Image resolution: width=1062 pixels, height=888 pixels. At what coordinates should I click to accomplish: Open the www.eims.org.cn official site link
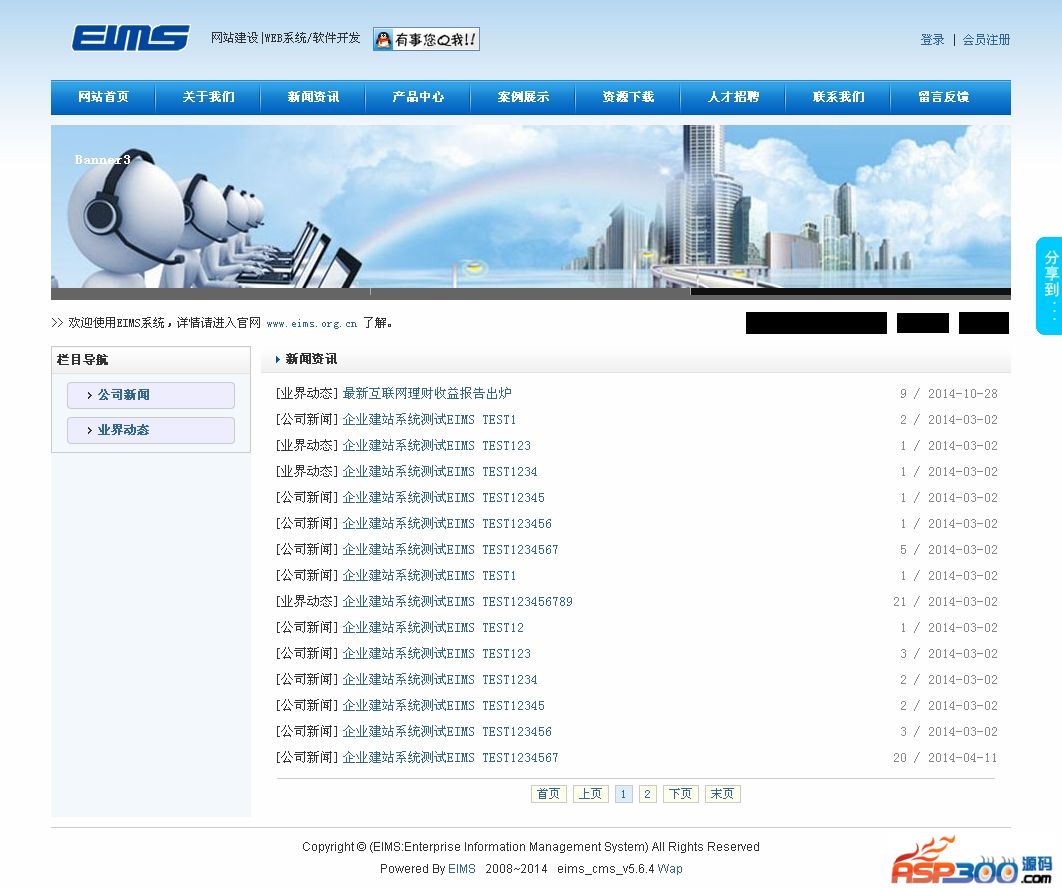coord(312,324)
